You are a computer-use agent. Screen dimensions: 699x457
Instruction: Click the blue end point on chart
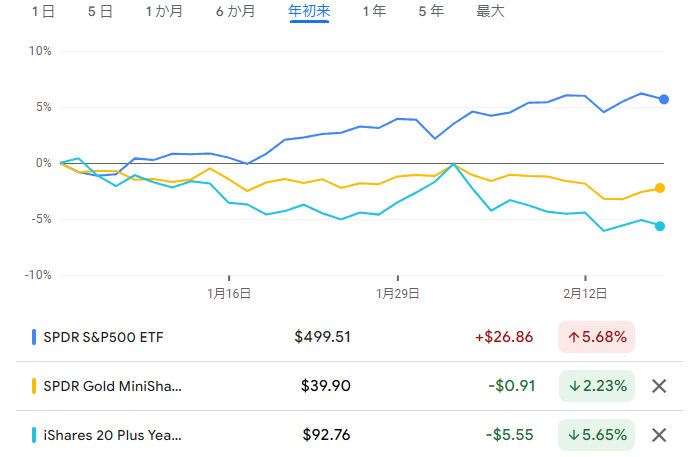[664, 99]
